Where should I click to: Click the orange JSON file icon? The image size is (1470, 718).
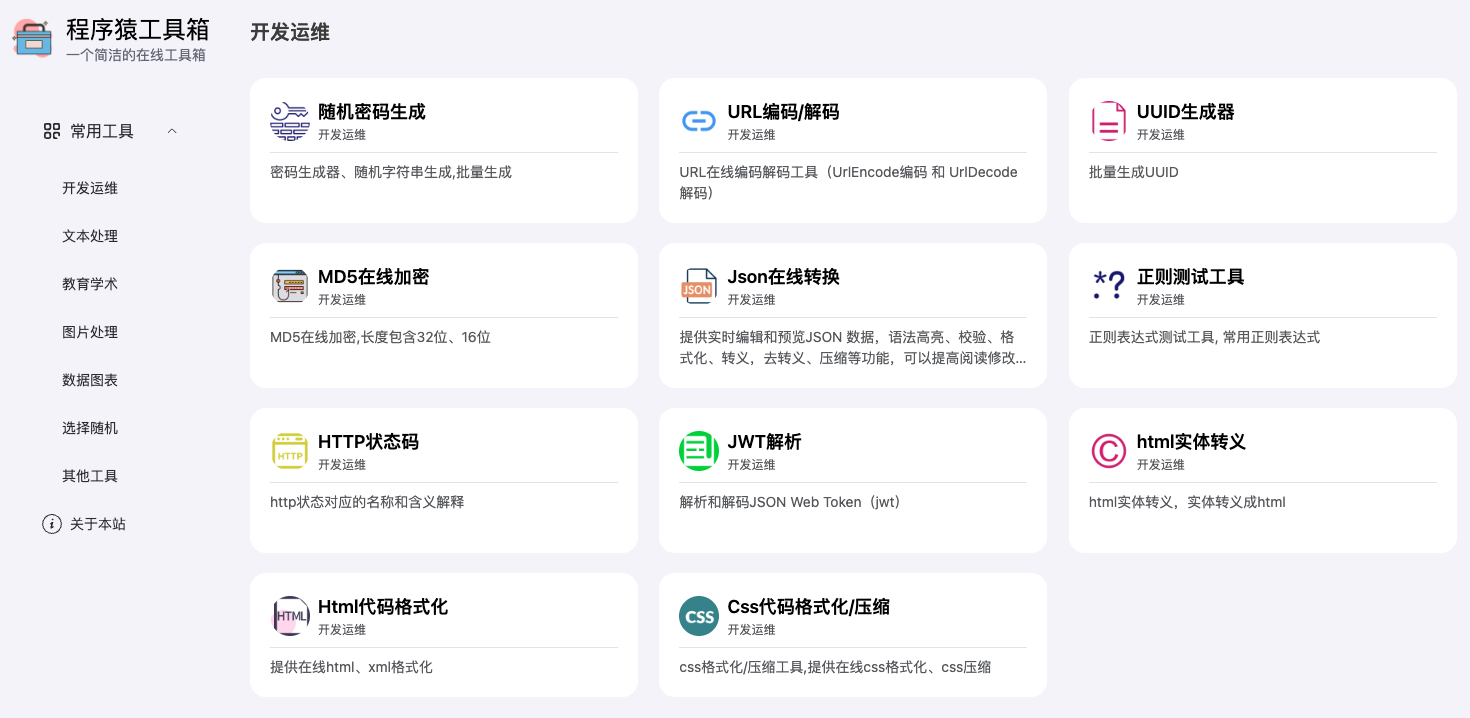point(699,286)
